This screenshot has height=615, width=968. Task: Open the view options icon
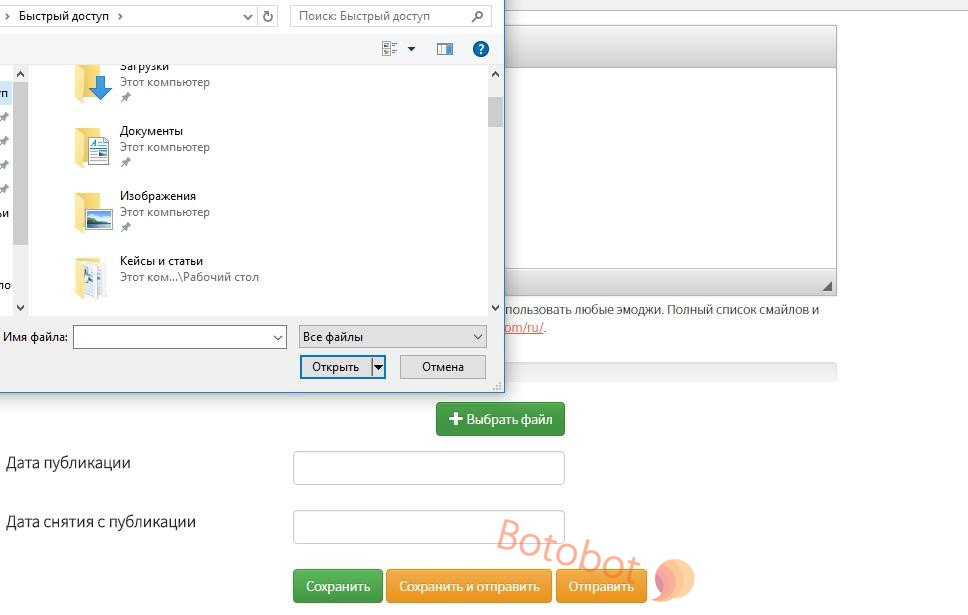coord(390,49)
